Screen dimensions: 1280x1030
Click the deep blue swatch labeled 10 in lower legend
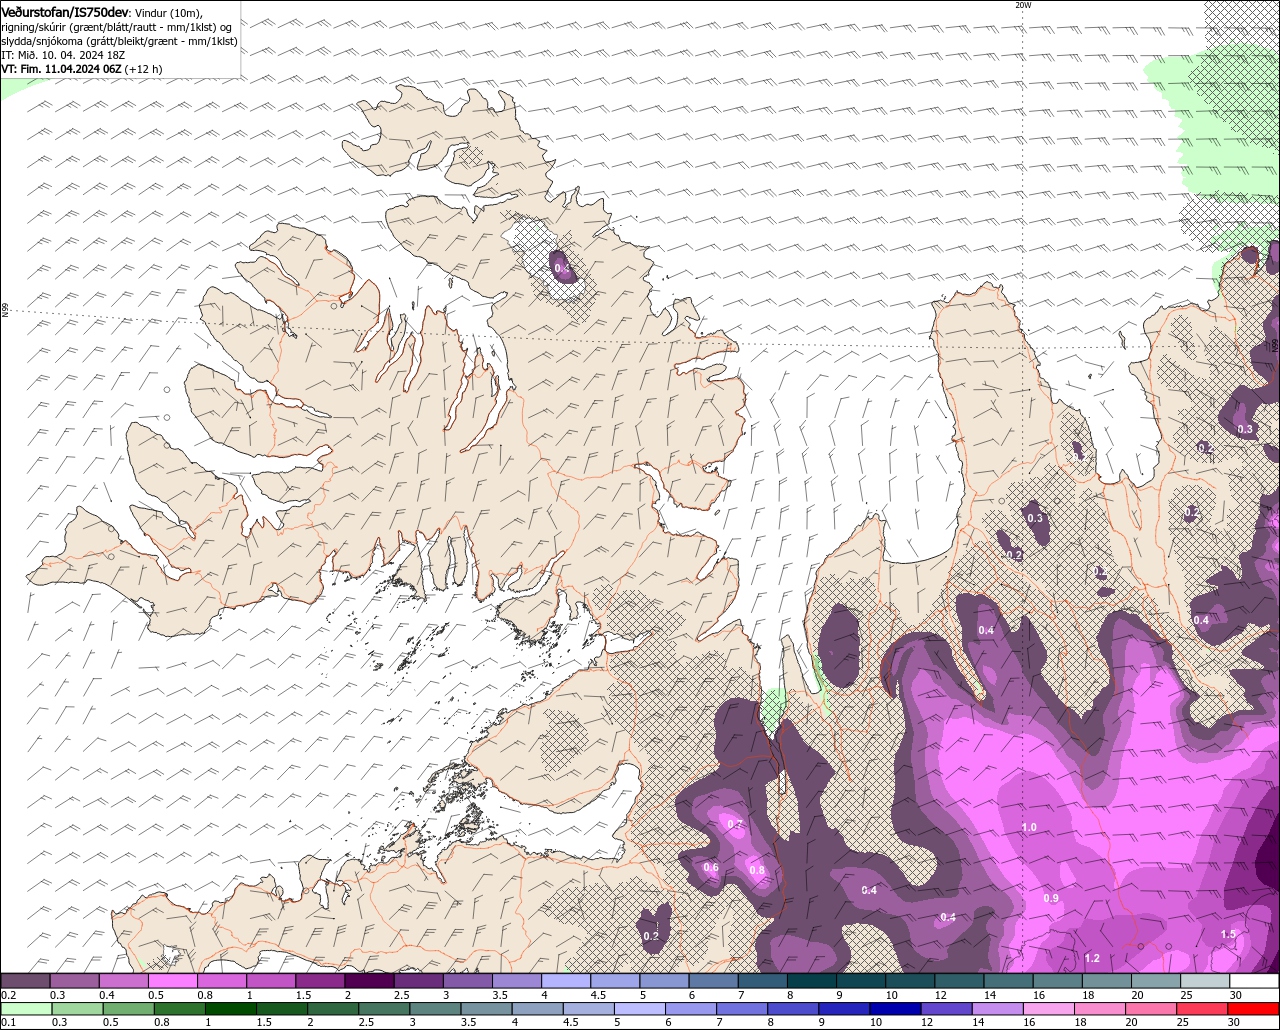[x=896, y=1009]
